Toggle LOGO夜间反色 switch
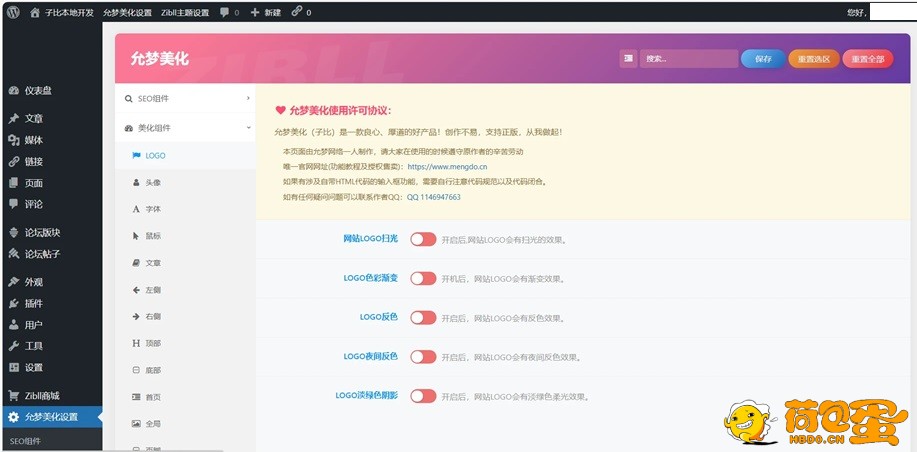Image resolution: width=917 pixels, height=452 pixels. [423, 357]
